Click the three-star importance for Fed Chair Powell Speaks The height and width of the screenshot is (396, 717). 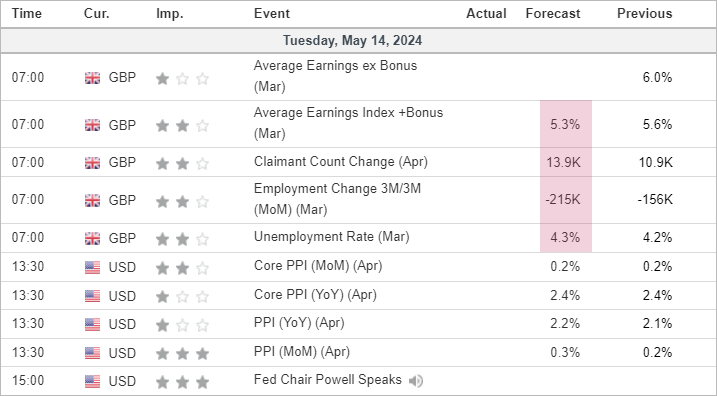(x=182, y=381)
